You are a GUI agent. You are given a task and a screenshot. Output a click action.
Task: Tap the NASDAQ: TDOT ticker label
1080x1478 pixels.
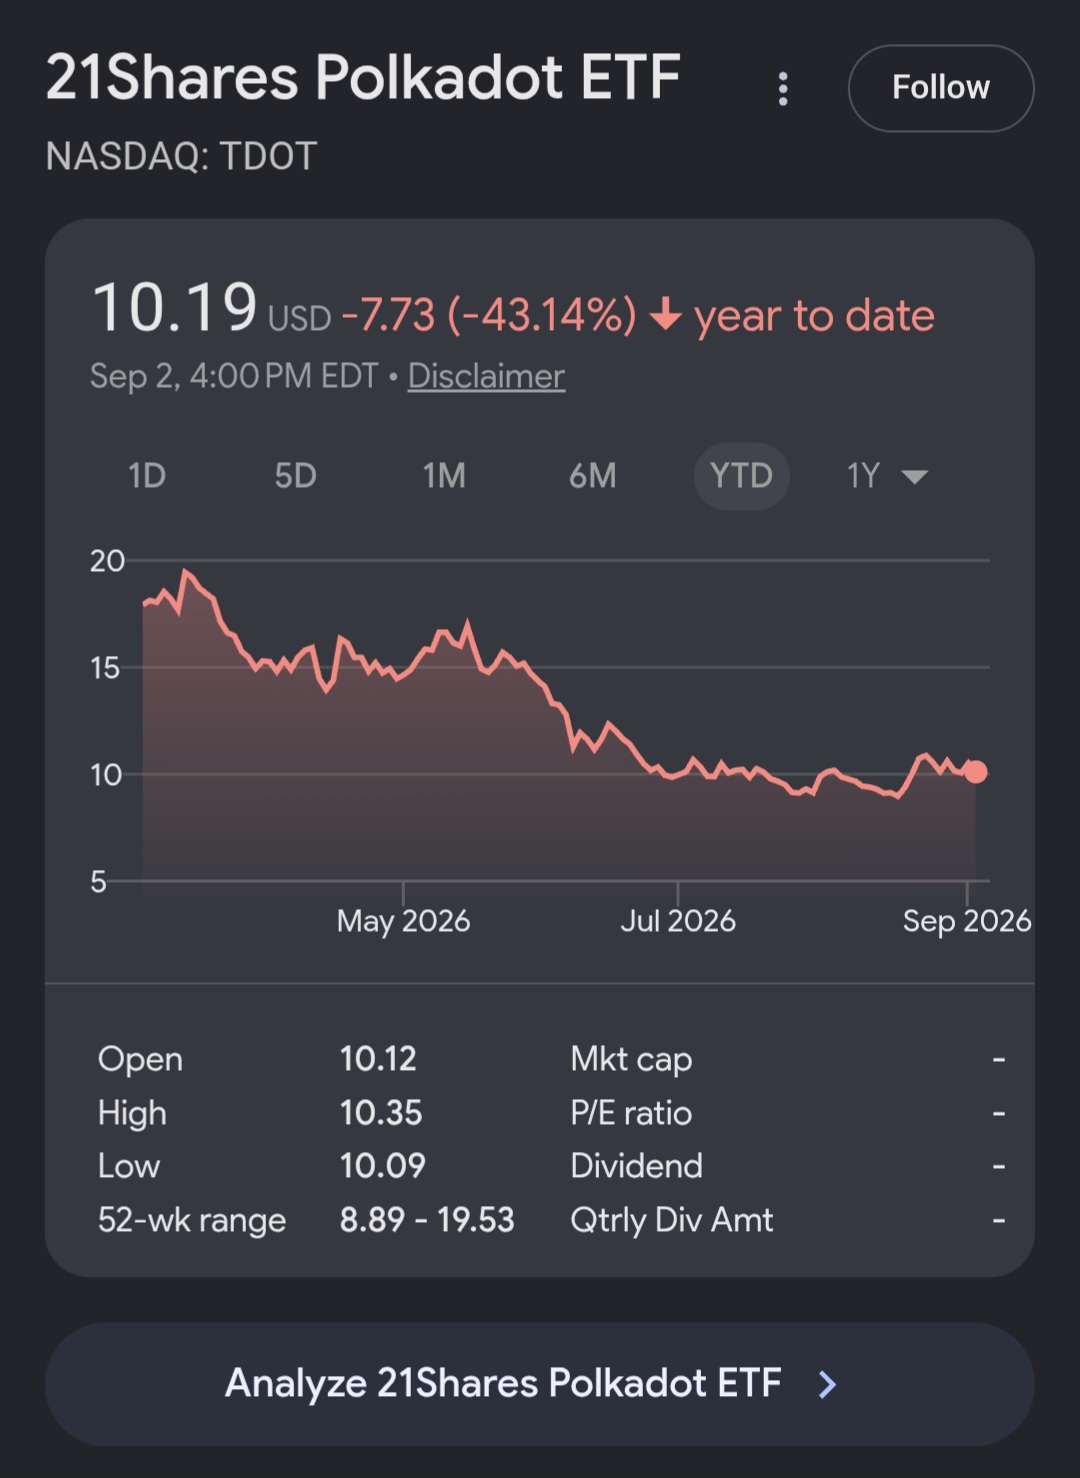(x=181, y=156)
